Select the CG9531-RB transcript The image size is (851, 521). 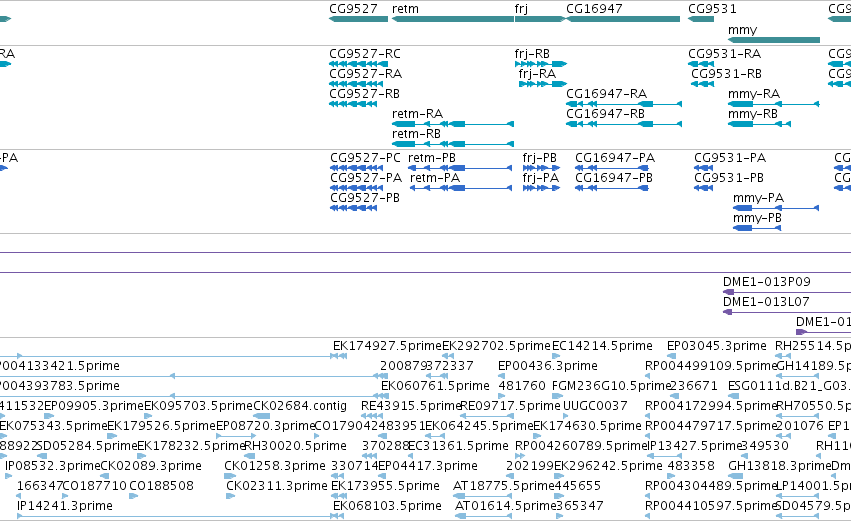[x=702, y=84]
